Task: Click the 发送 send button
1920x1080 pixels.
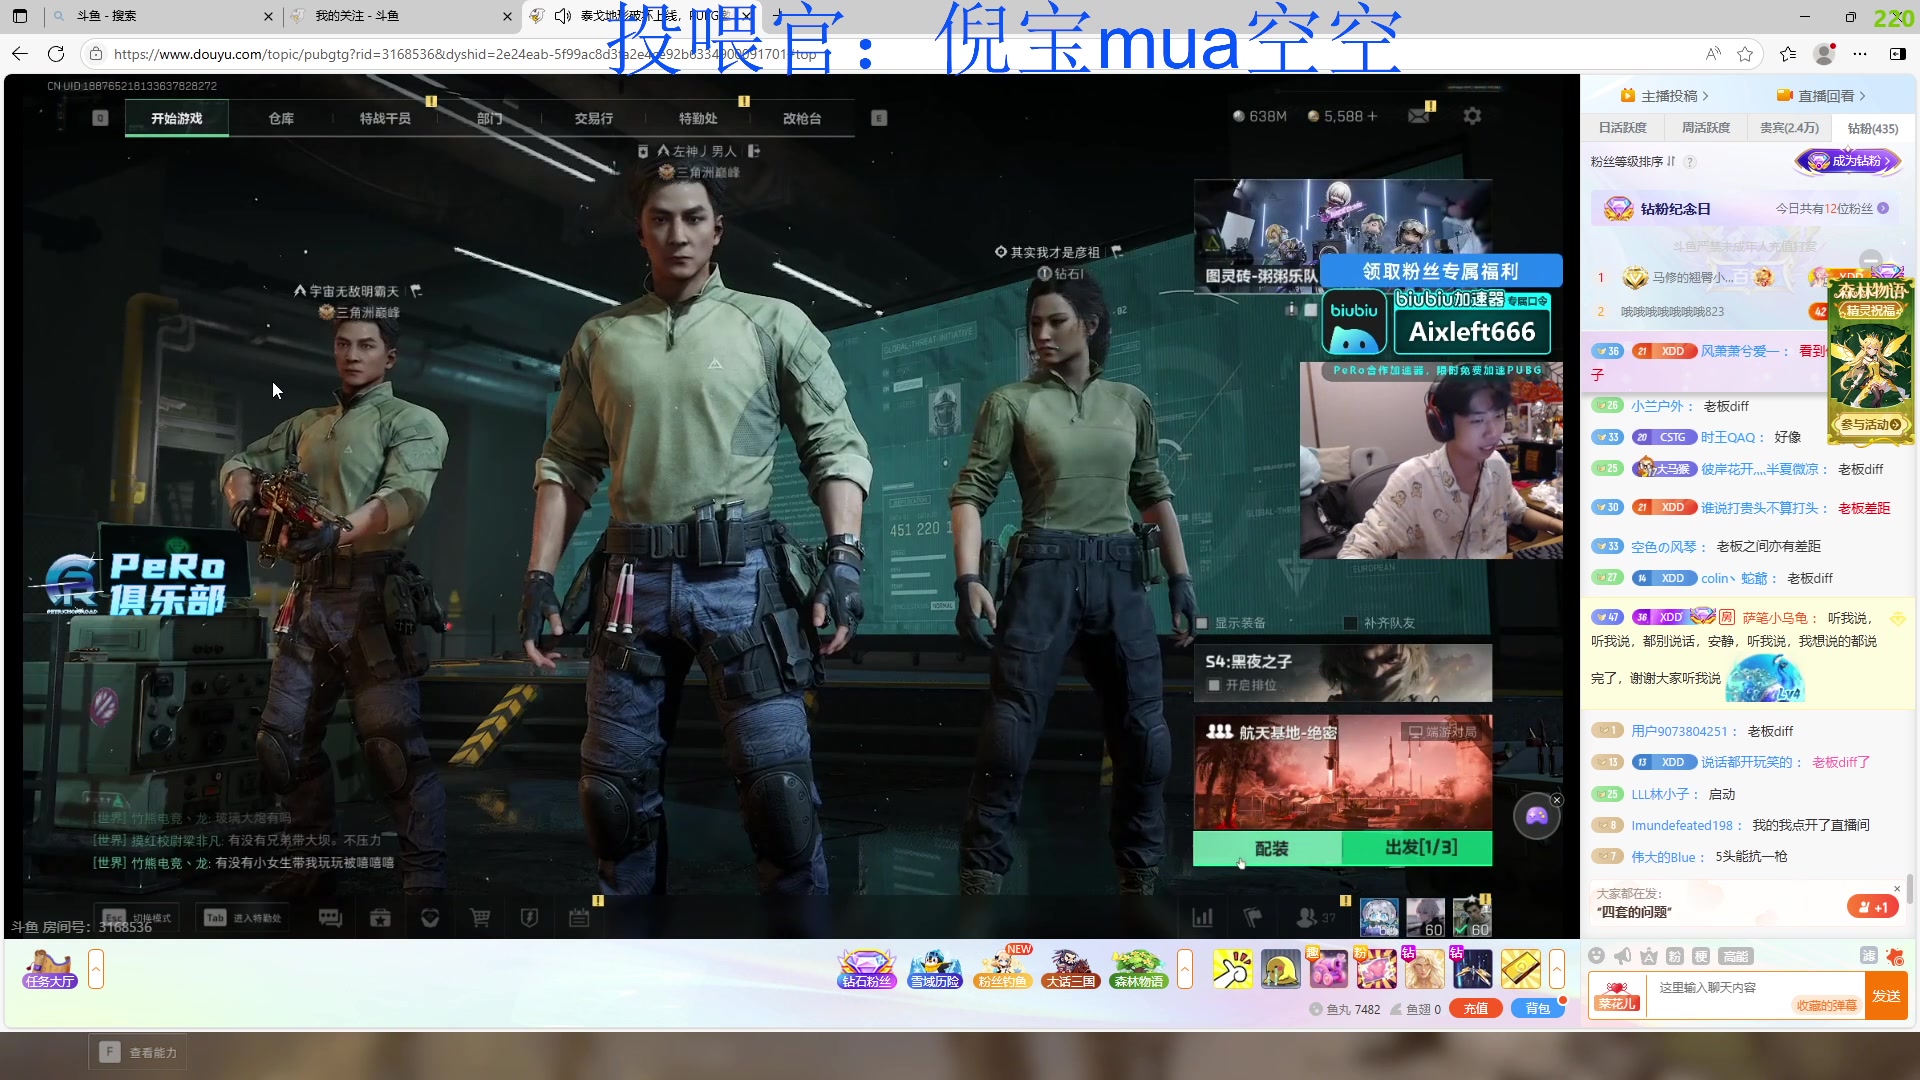Action: (1886, 996)
